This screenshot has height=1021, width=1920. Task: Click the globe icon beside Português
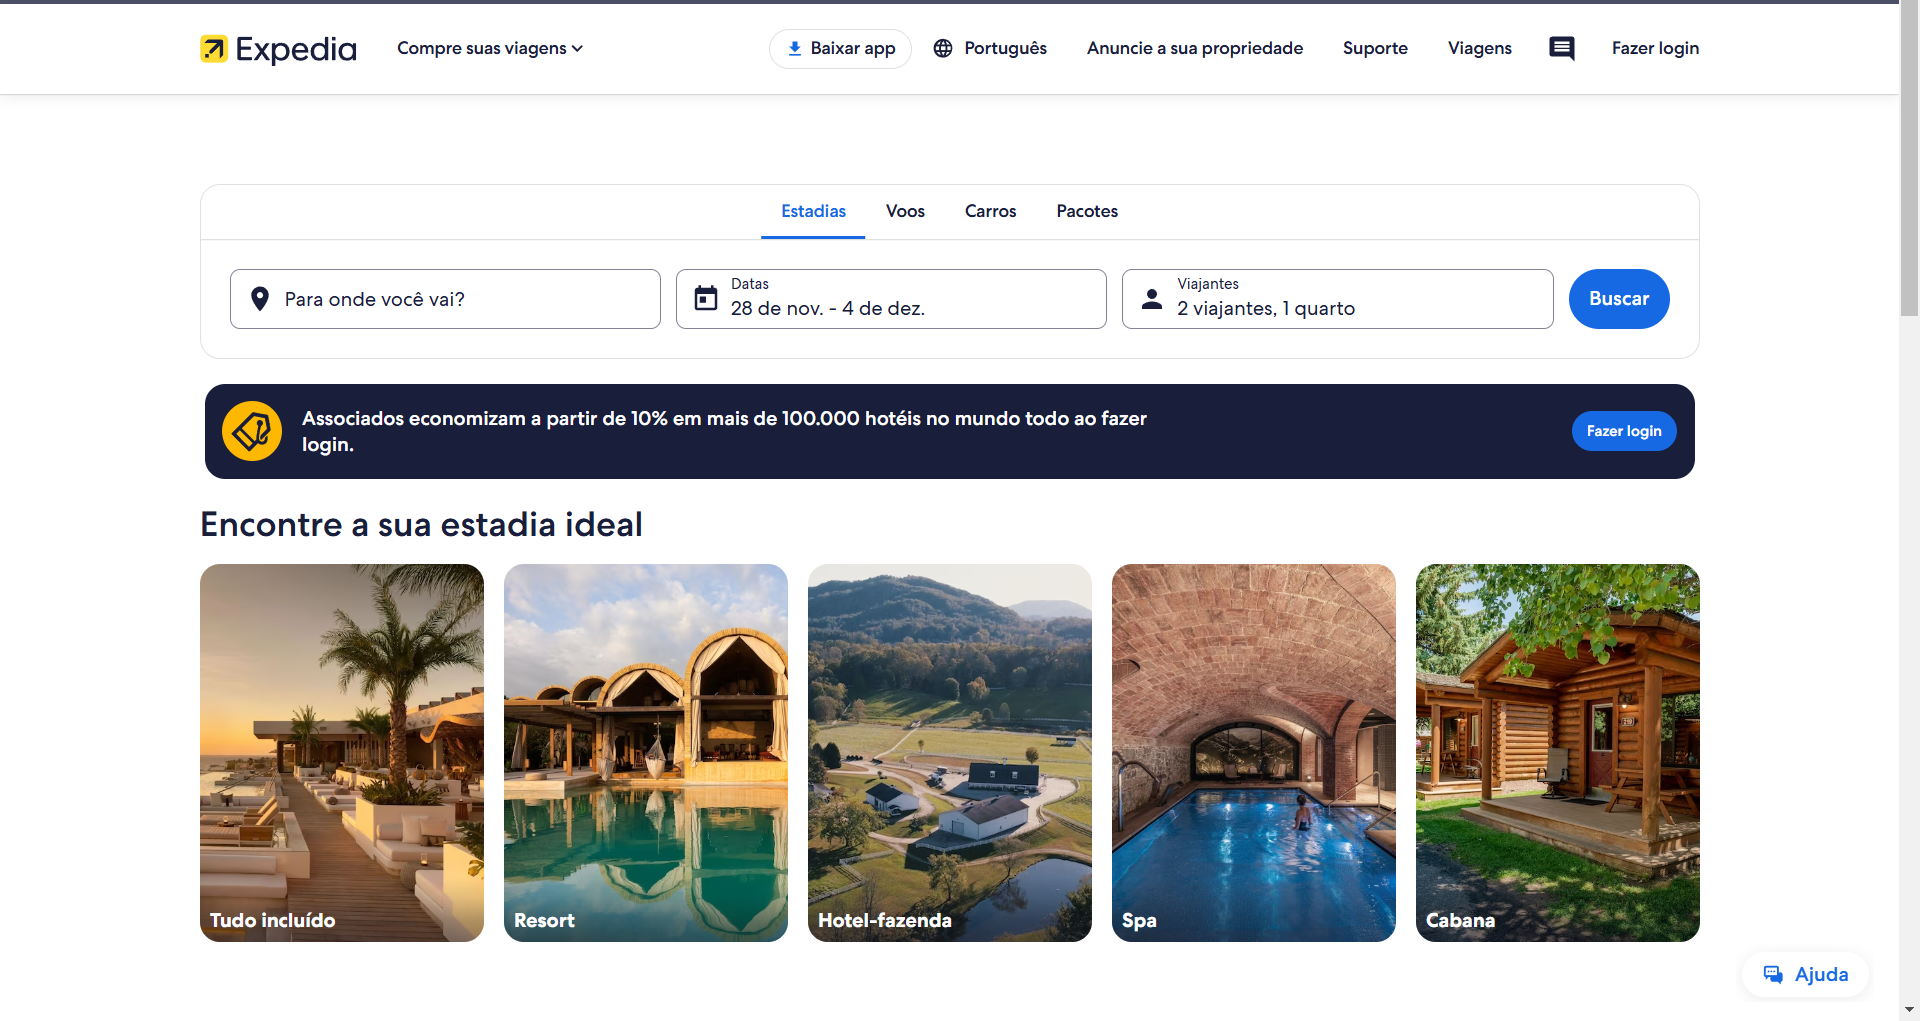tap(943, 48)
